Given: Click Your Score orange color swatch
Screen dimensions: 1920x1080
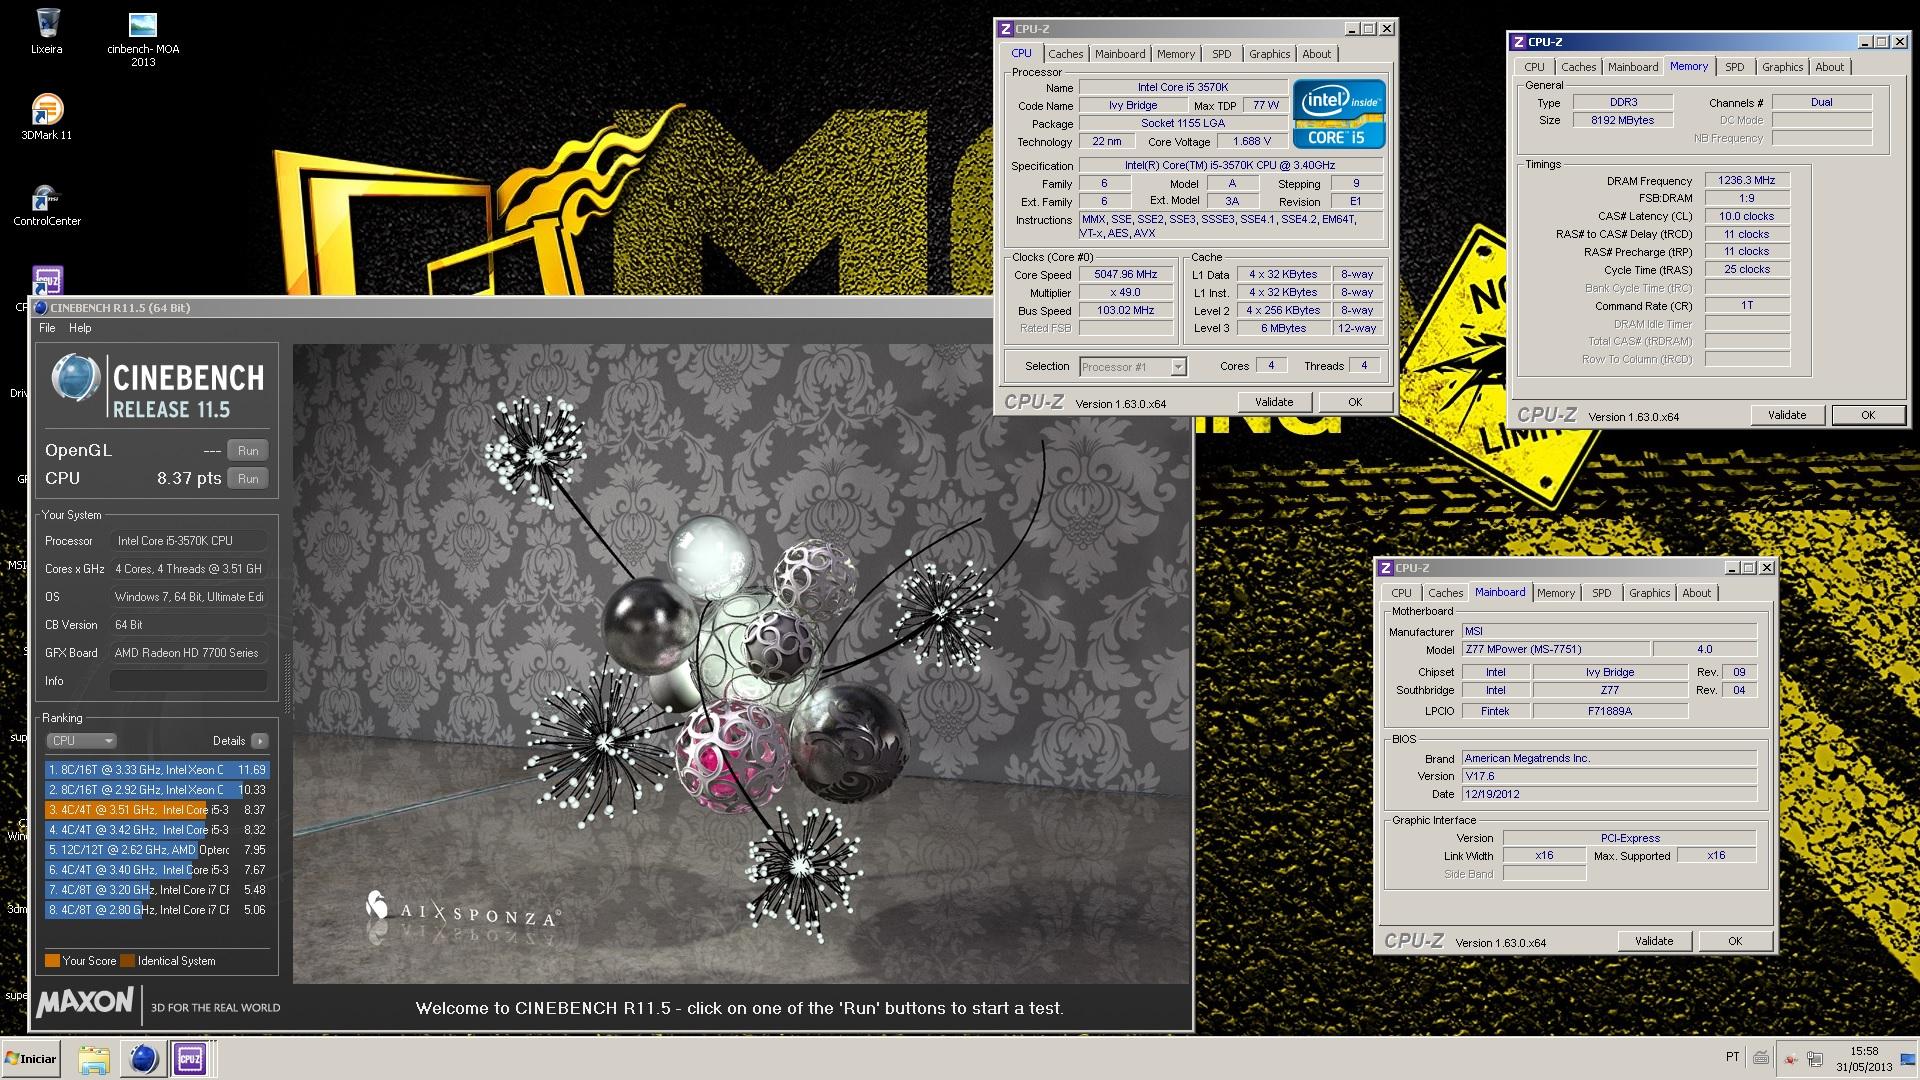Looking at the screenshot, I should pyautogui.click(x=52, y=961).
